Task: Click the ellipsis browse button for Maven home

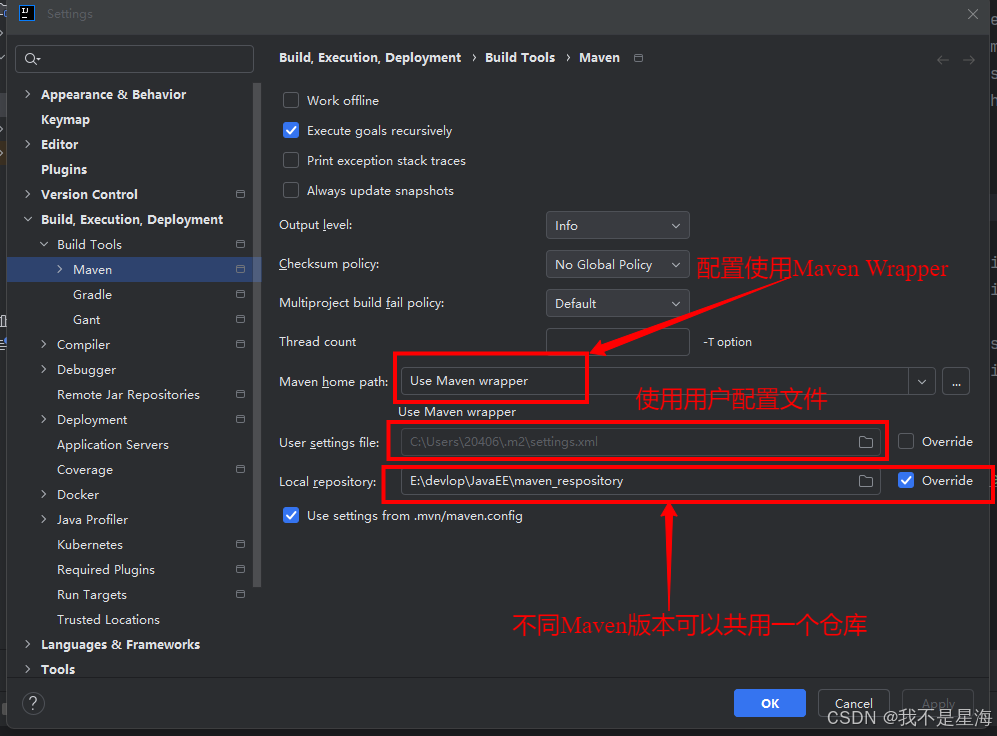Action: (956, 382)
